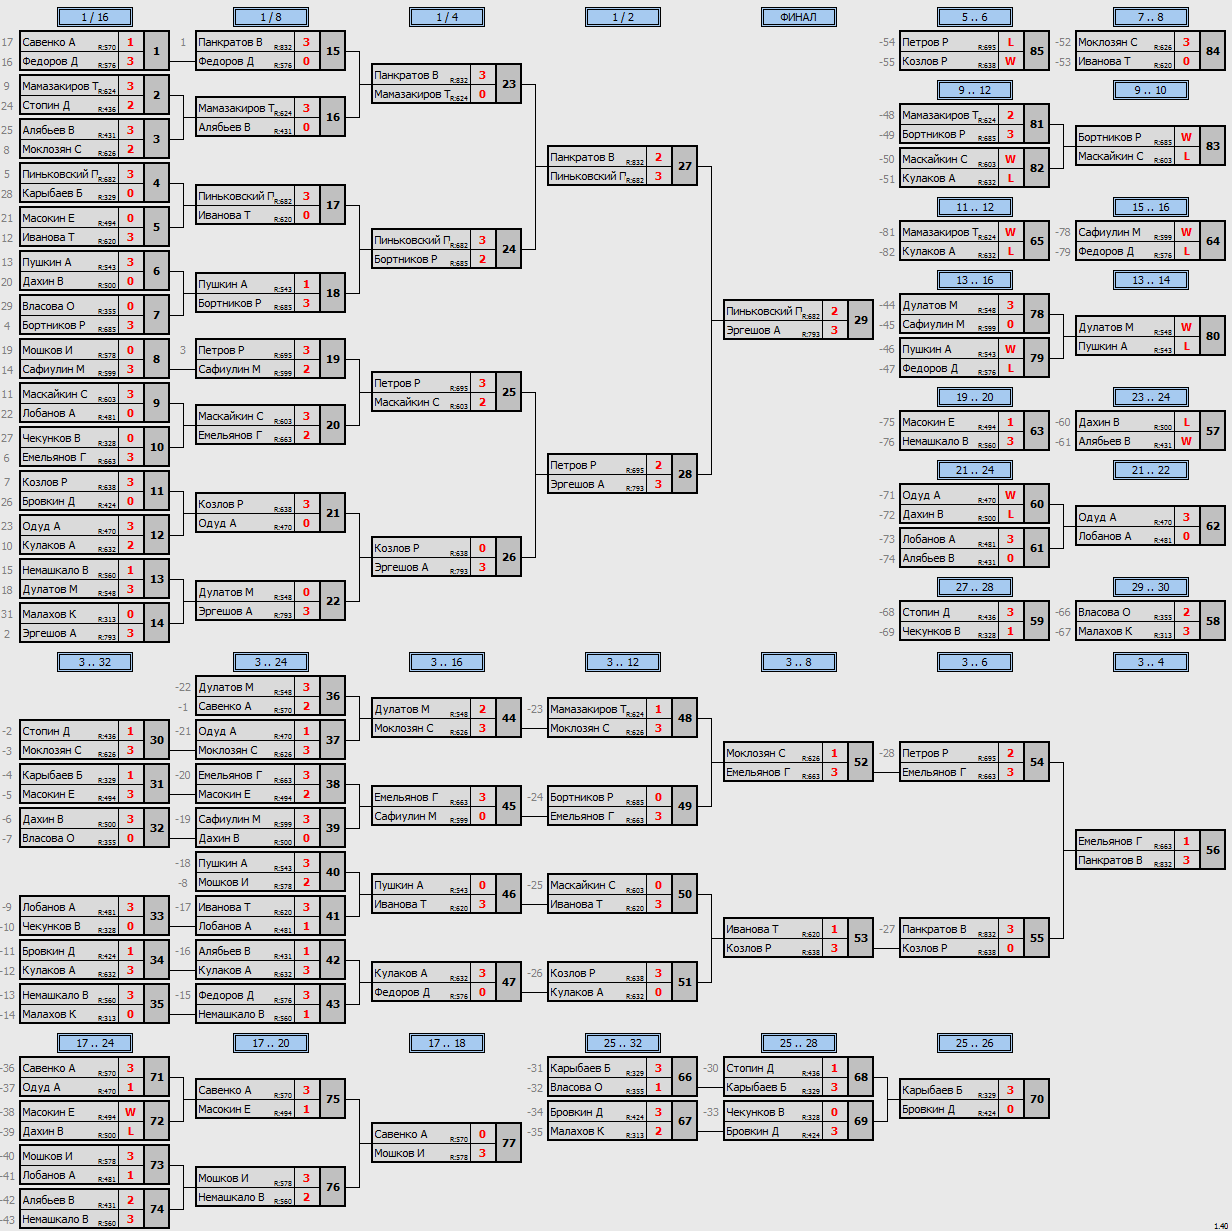Click the 27 .. 28 placement header
Viewport: 1232px width, 1231px height.
click(975, 587)
